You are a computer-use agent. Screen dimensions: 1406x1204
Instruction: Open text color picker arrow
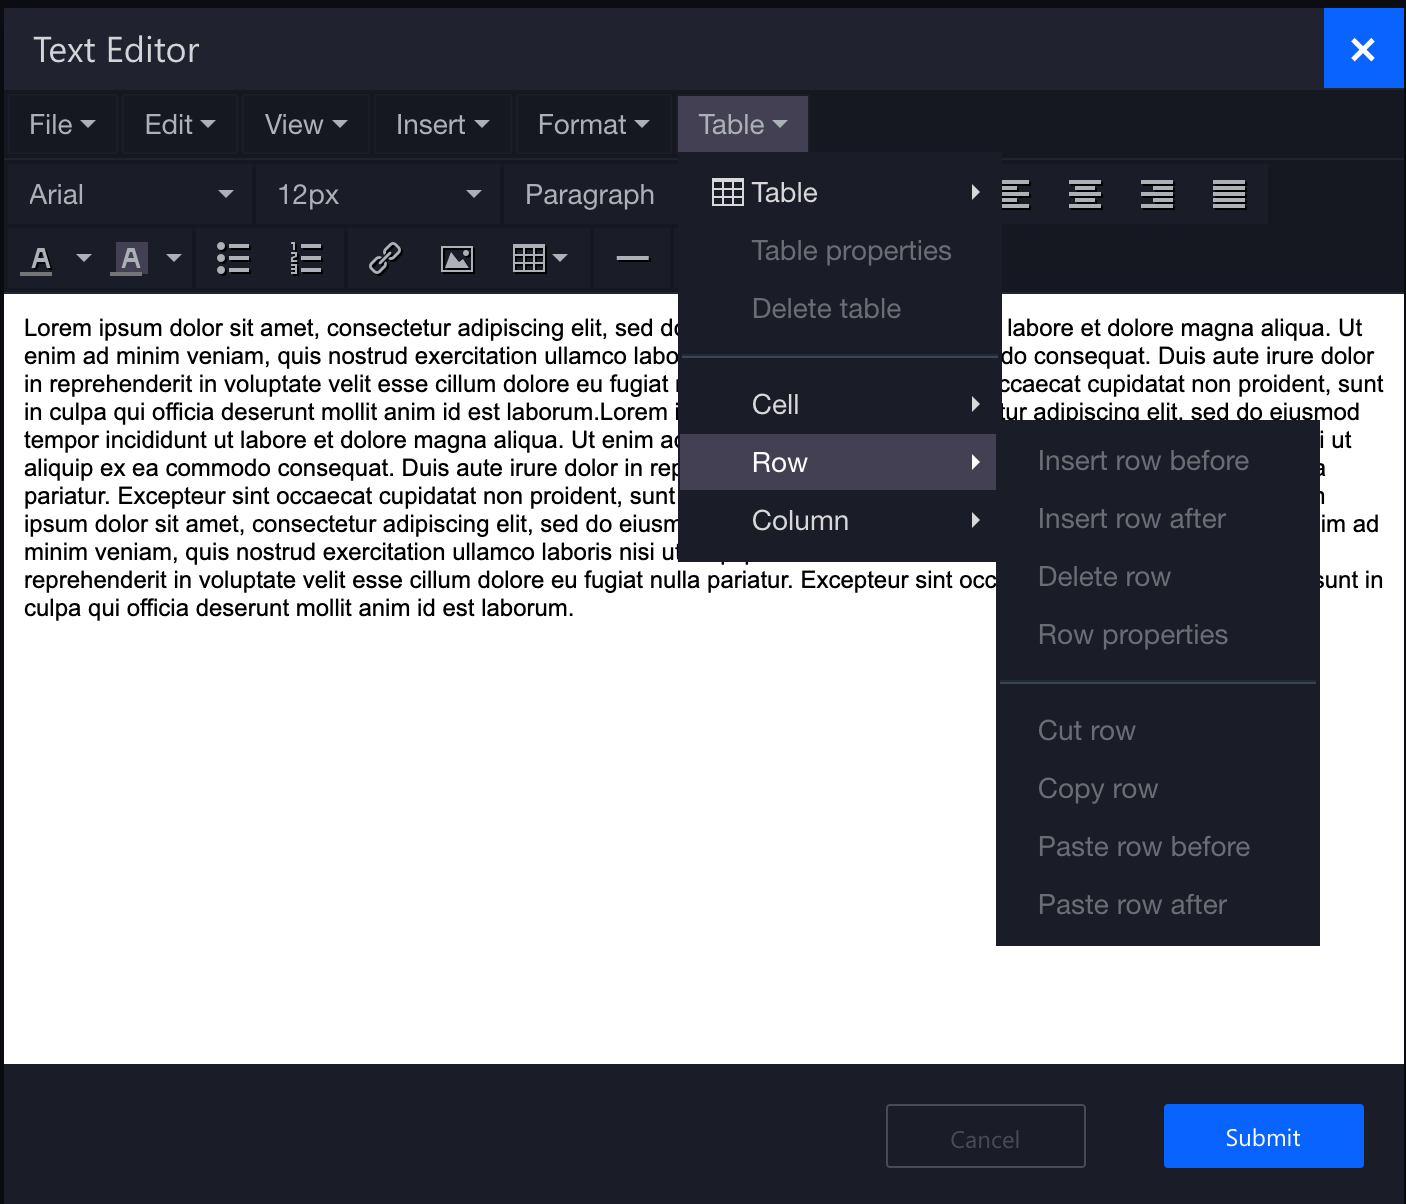pyautogui.click(x=84, y=259)
